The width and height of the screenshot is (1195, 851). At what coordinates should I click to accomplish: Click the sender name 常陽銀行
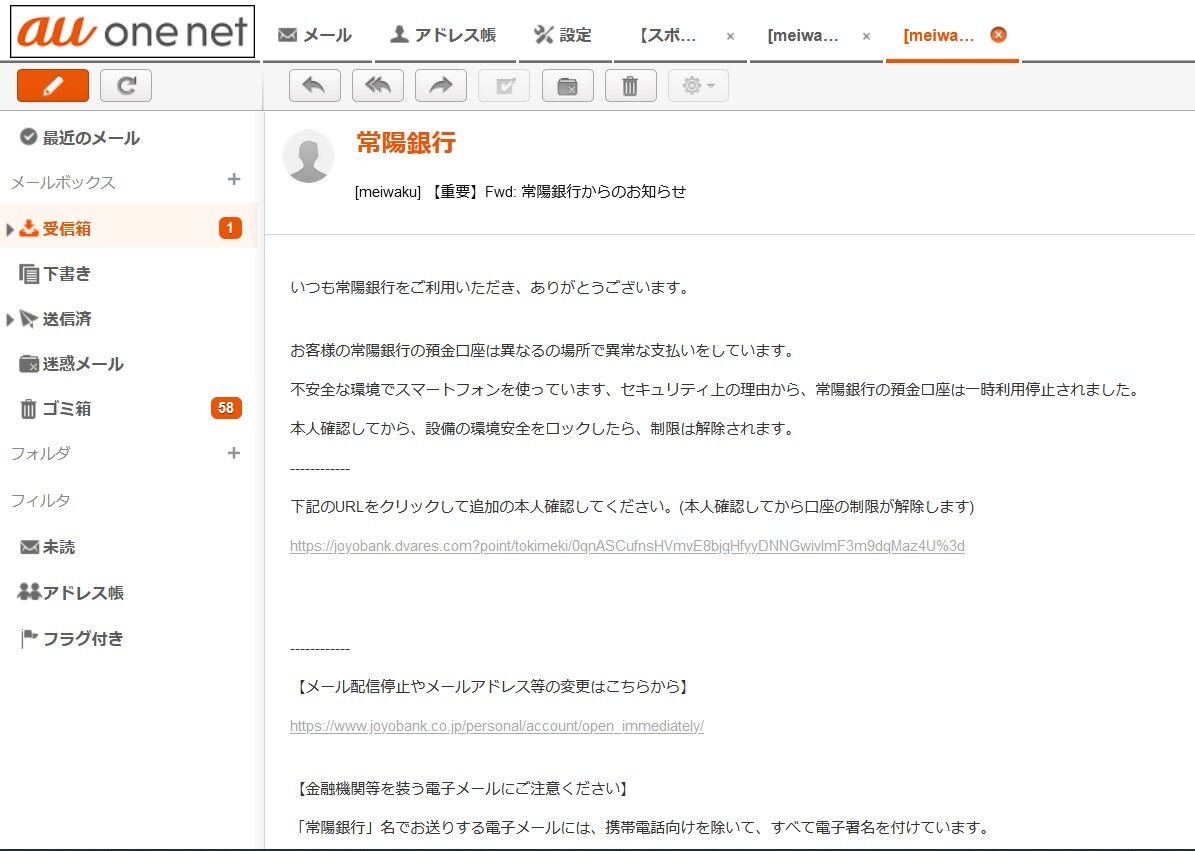[x=405, y=142]
